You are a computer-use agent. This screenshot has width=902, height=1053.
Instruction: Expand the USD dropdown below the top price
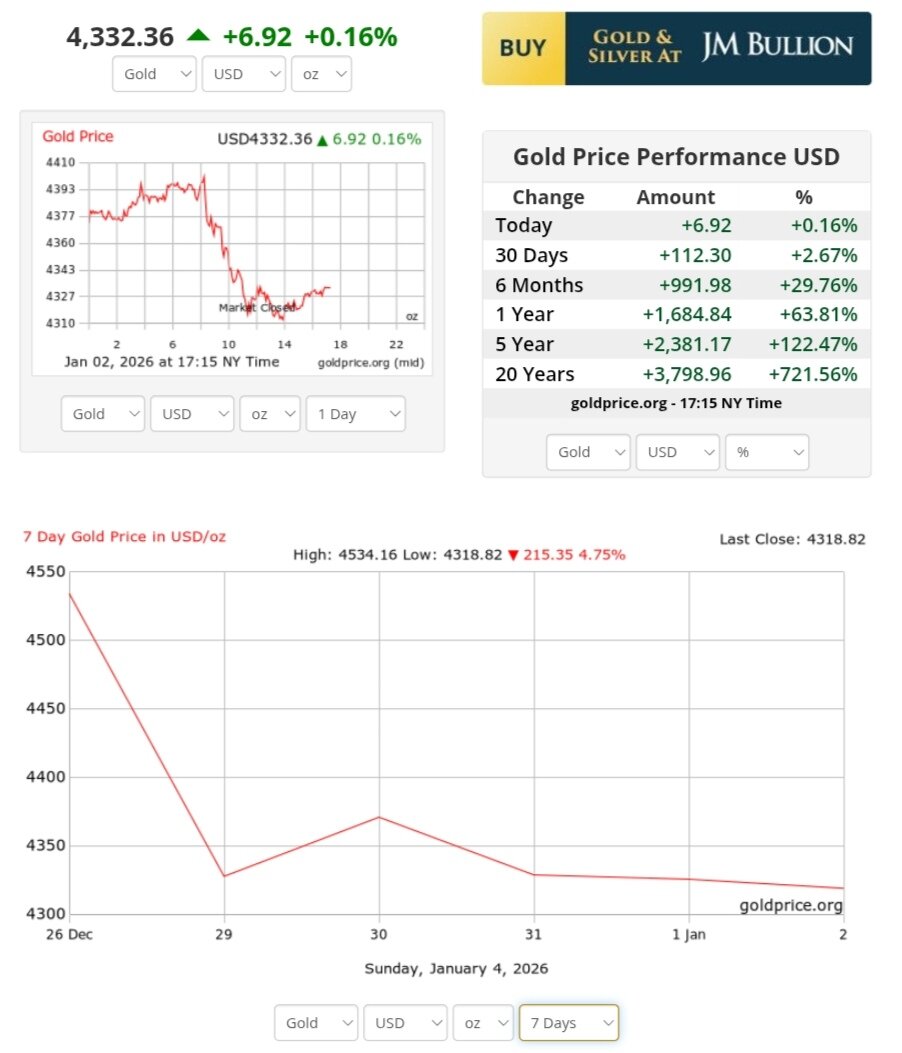tap(243, 74)
